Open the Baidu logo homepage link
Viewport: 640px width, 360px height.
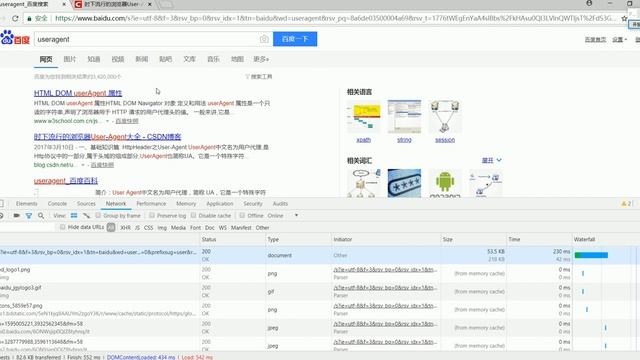coord(15,38)
